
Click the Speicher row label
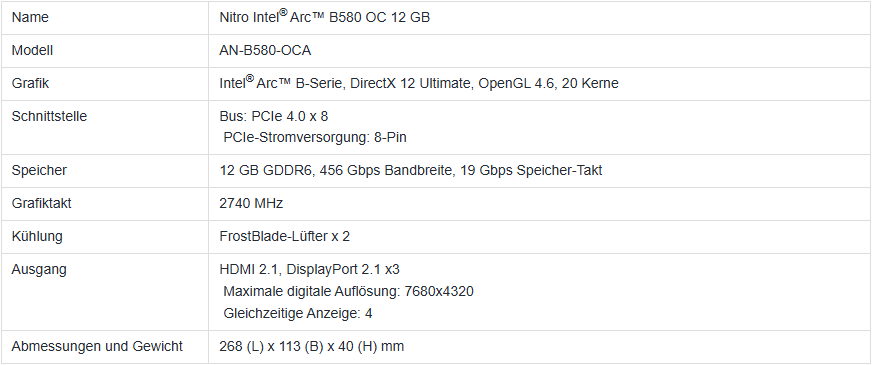tap(39, 170)
